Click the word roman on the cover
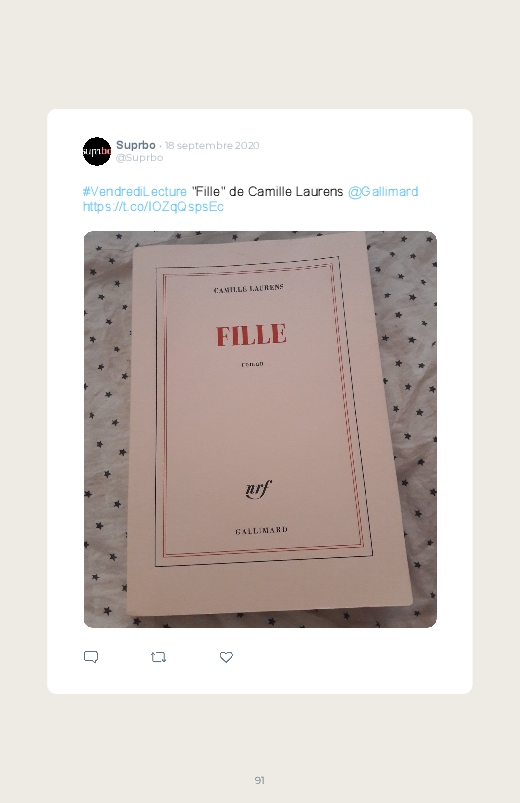 tap(252, 364)
